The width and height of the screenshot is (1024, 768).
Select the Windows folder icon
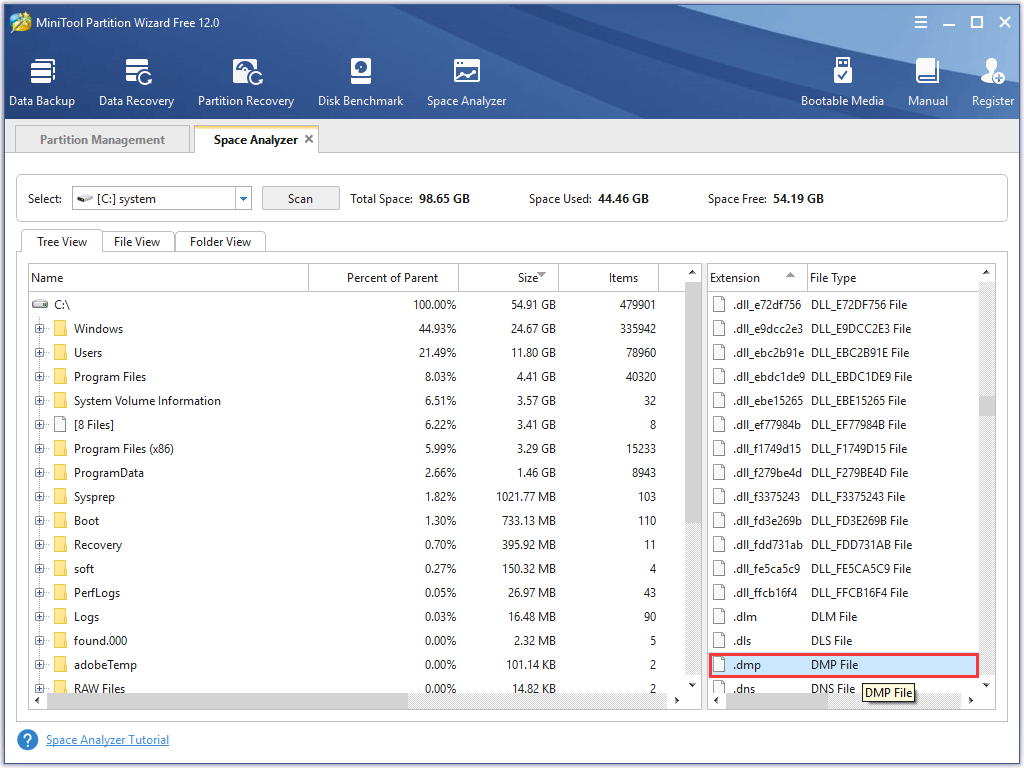tap(60, 328)
